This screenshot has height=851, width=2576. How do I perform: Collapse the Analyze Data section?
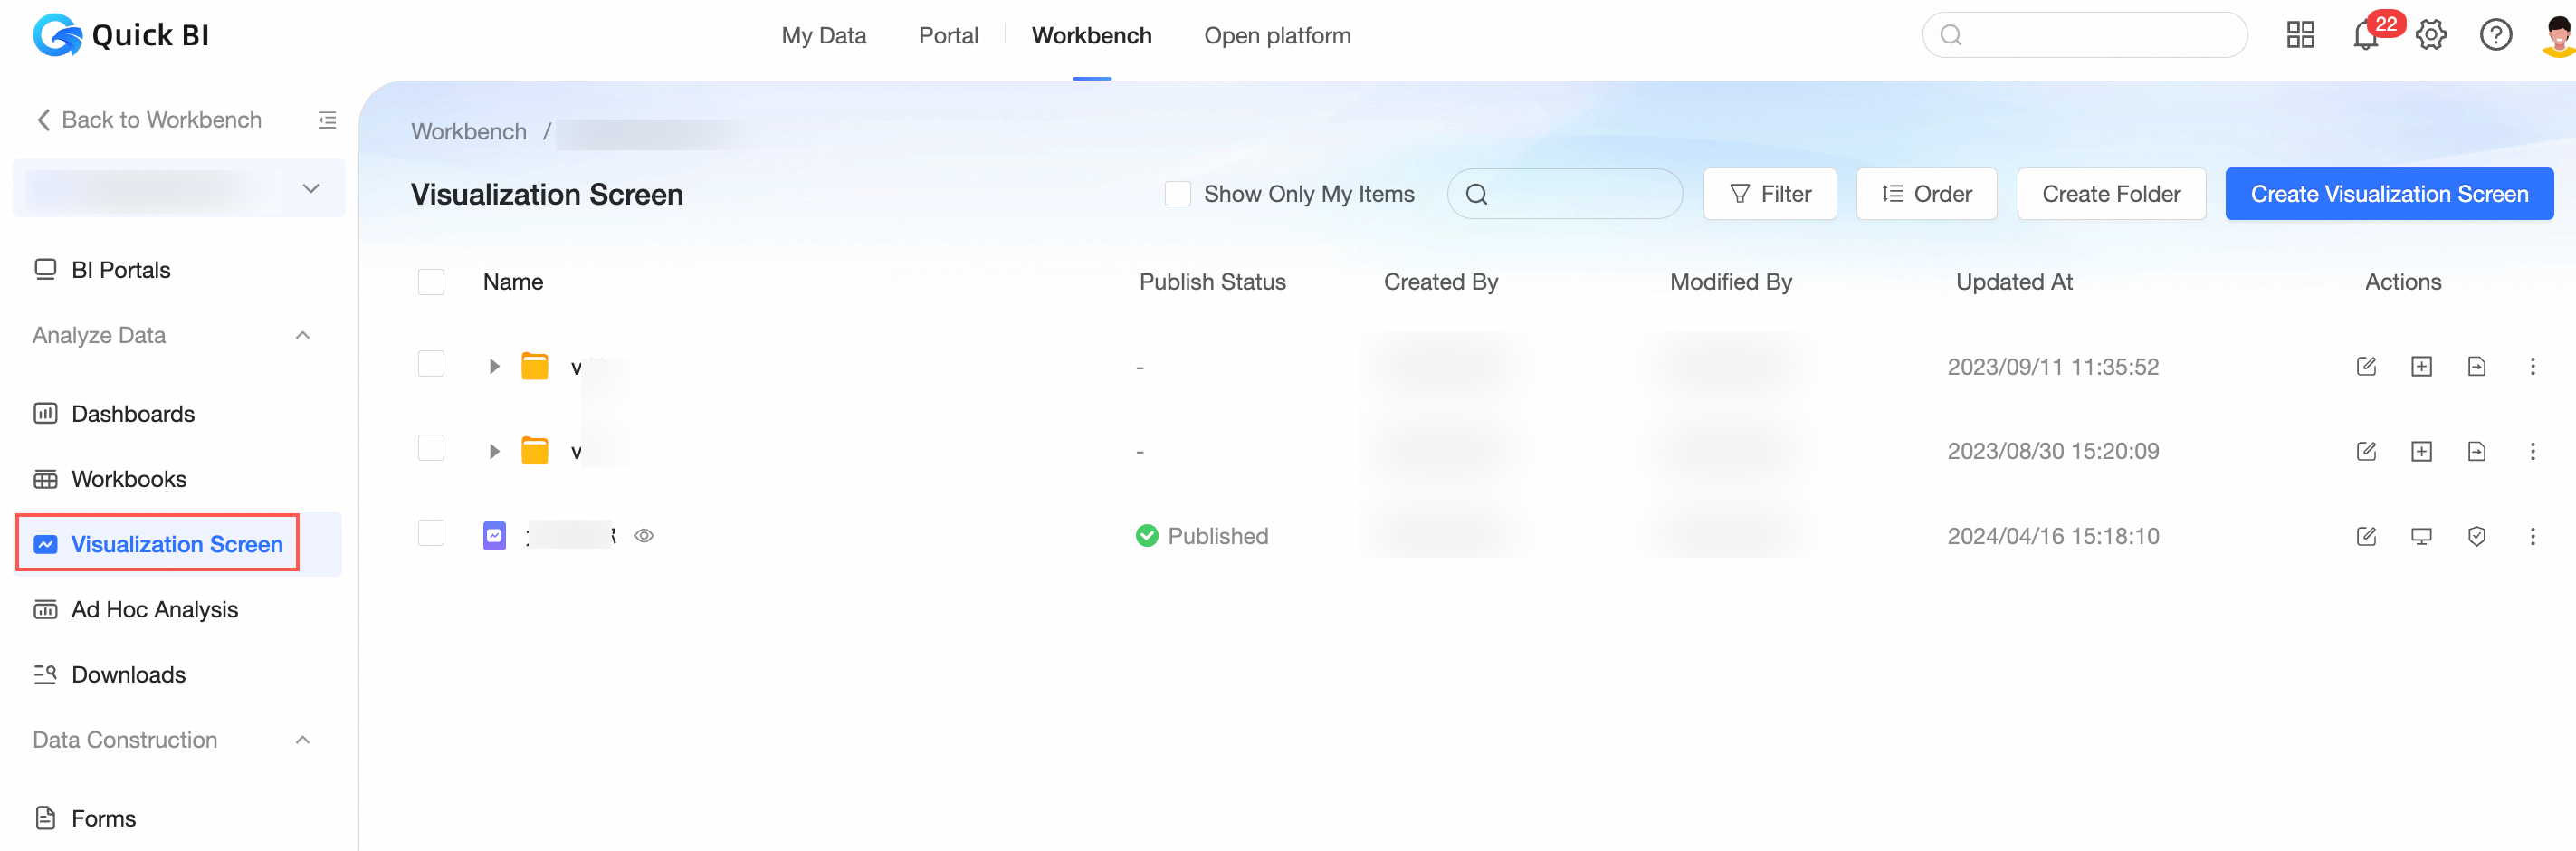tap(303, 335)
